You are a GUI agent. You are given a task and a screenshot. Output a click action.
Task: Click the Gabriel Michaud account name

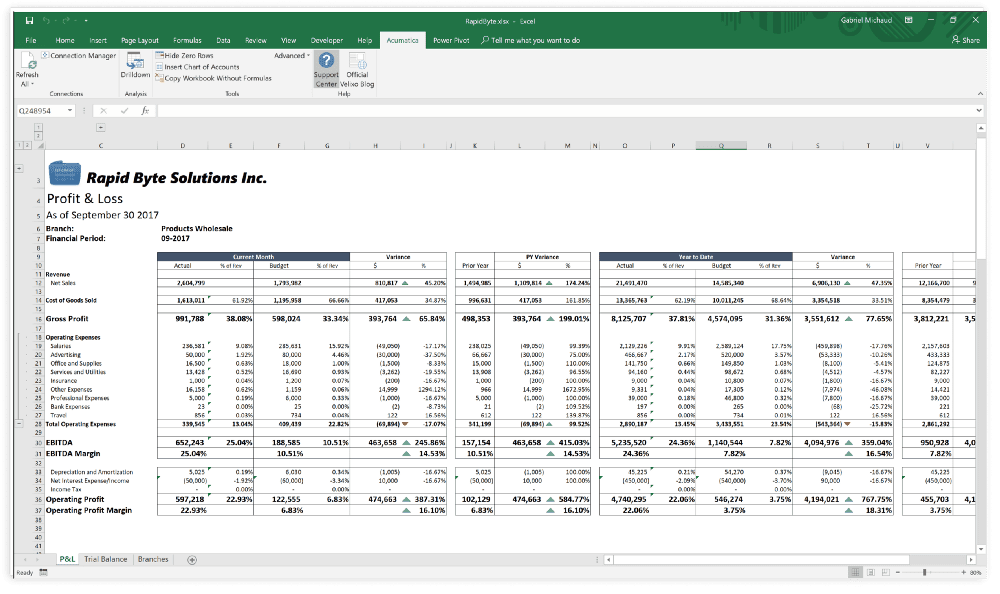click(866, 20)
